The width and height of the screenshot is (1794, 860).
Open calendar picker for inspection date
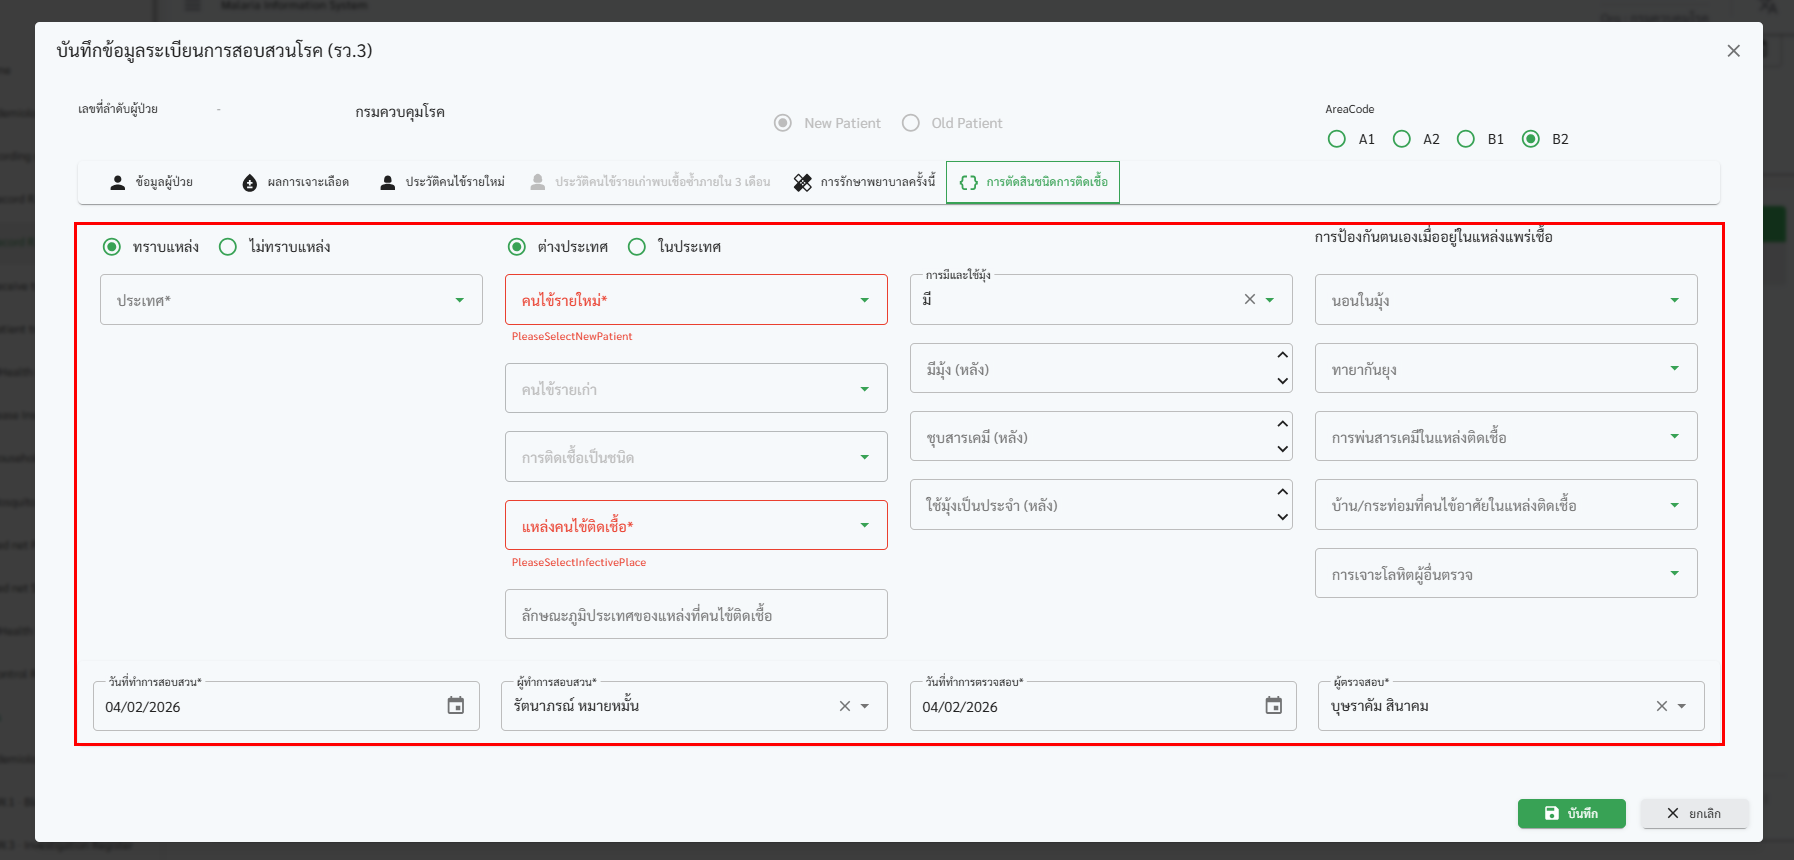pos(1273,706)
